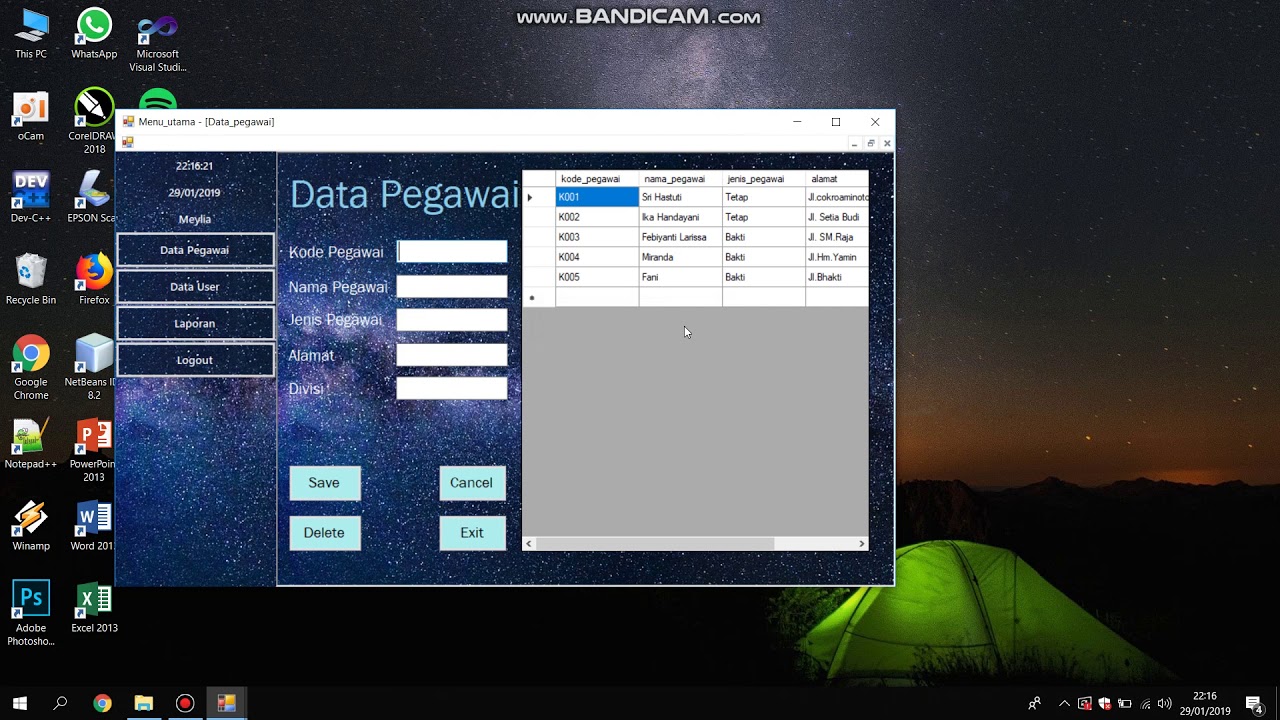Image resolution: width=1280 pixels, height=720 pixels.
Task: Select the K003 cell
Action: pos(597,237)
